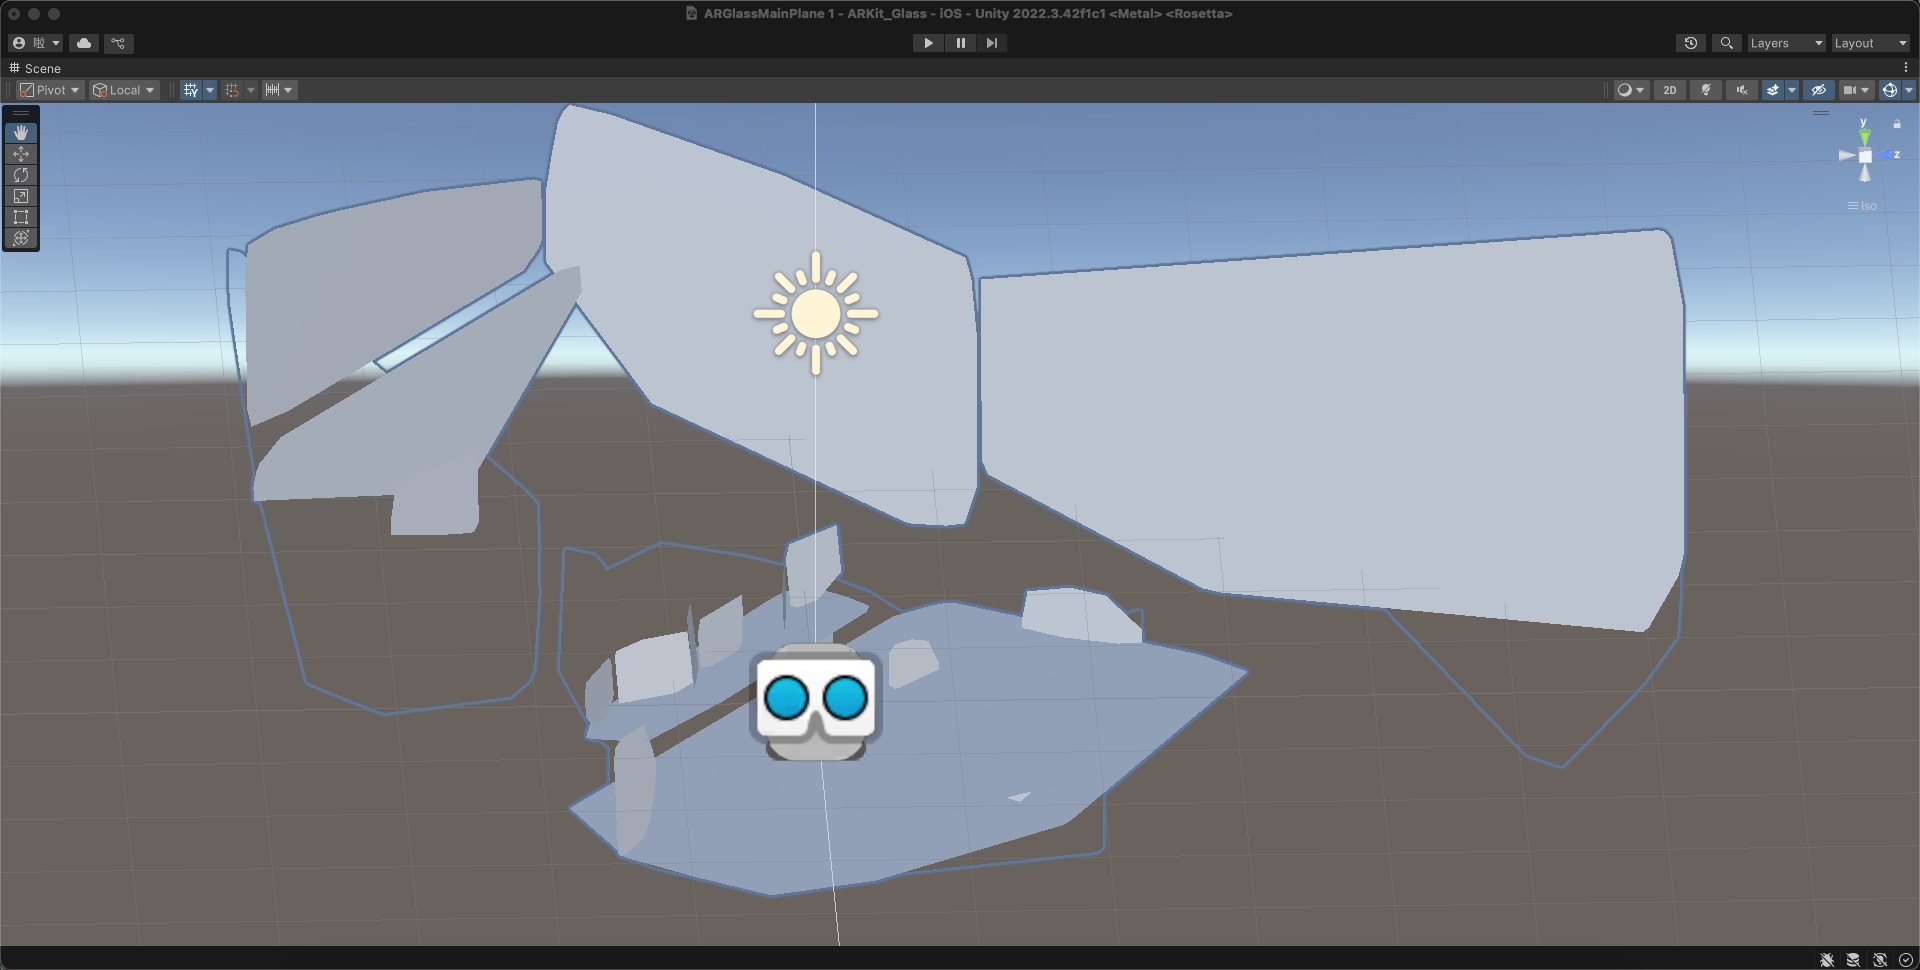Open the cloud services button
This screenshot has height=970, width=1920.
click(x=84, y=43)
